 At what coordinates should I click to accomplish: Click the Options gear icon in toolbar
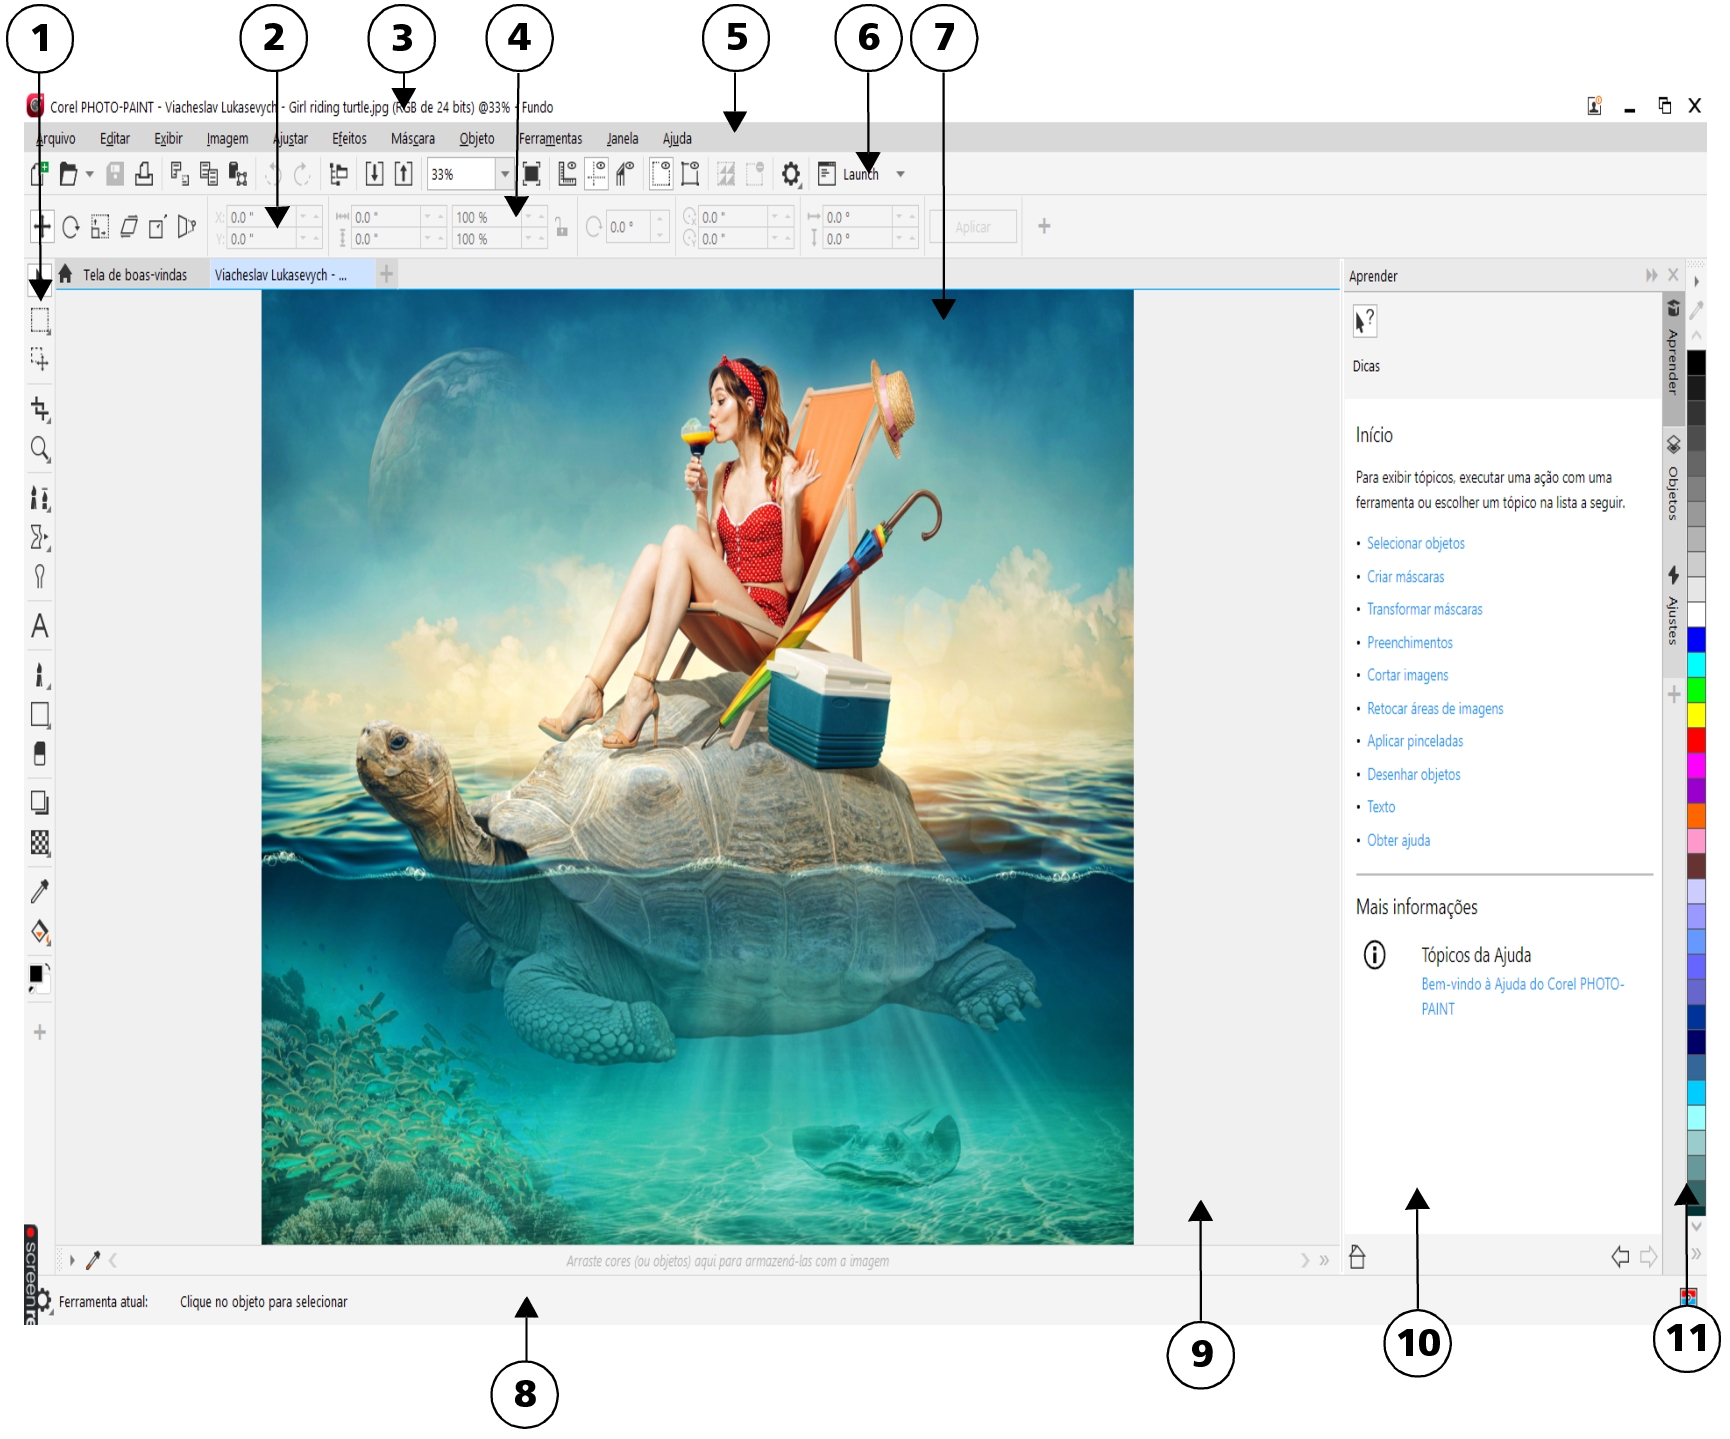click(791, 175)
